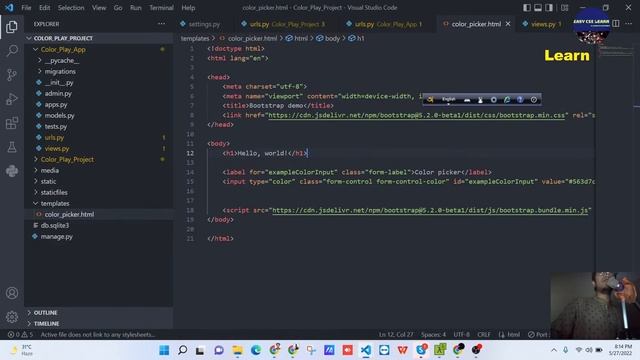Screen dimensions: 640x360
Task: Open the File menu
Action: (x=26, y=8)
